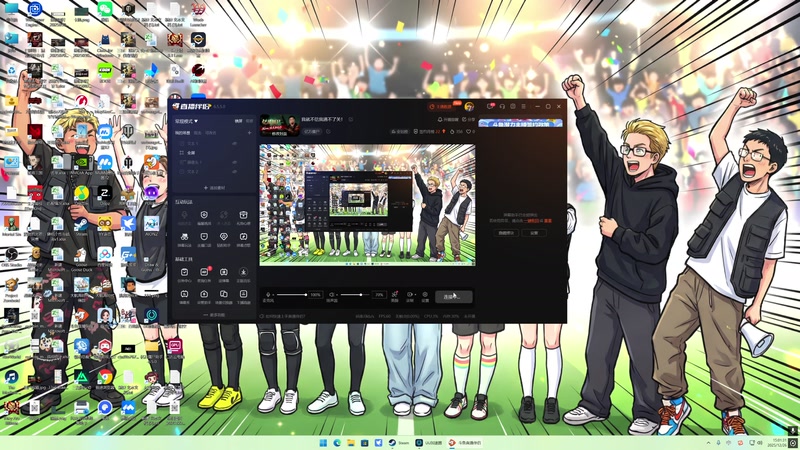Open Steam from the taskbar

coord(399,443)
